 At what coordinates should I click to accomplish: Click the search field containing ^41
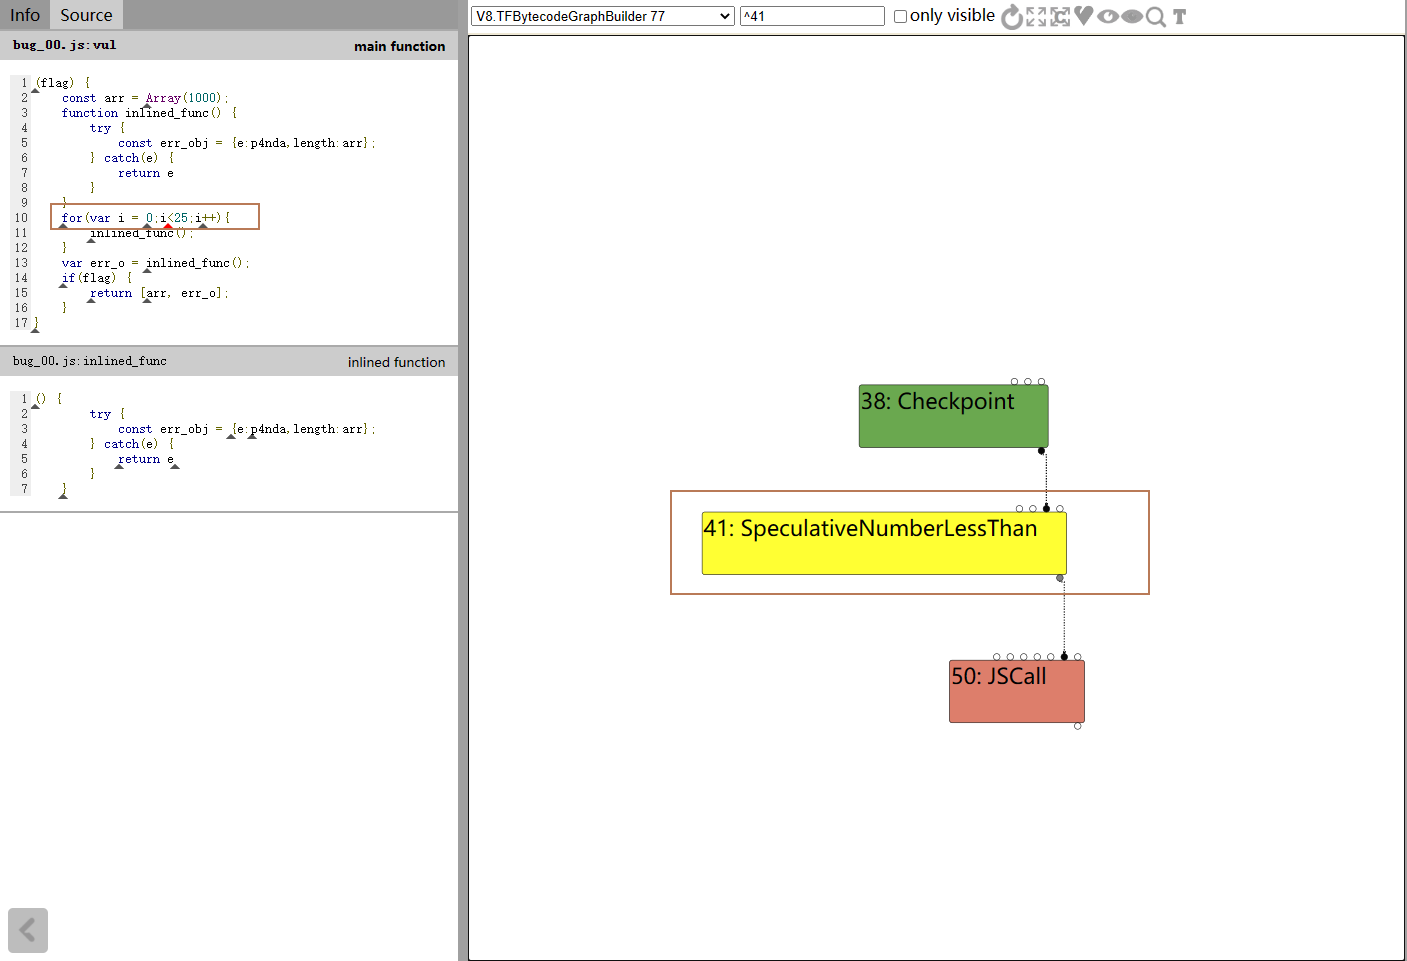[812, 16]
